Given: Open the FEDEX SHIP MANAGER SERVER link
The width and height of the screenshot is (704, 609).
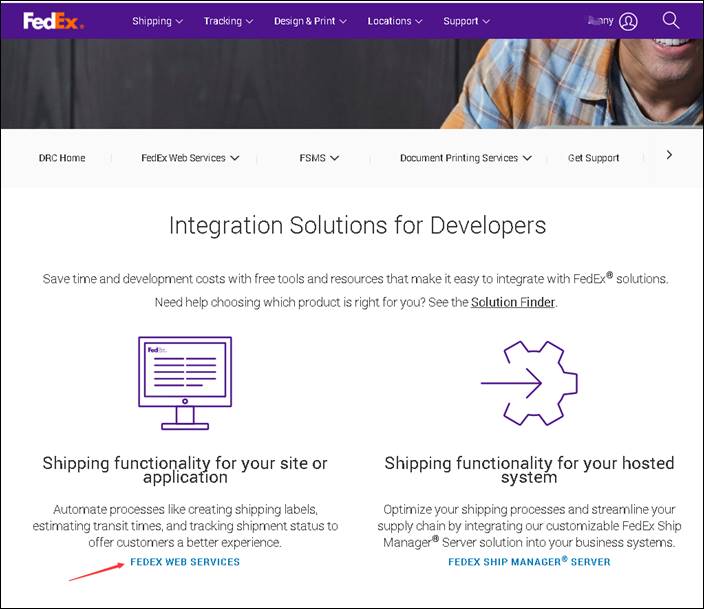Looking at the screenshot, I should click(529, 561).
